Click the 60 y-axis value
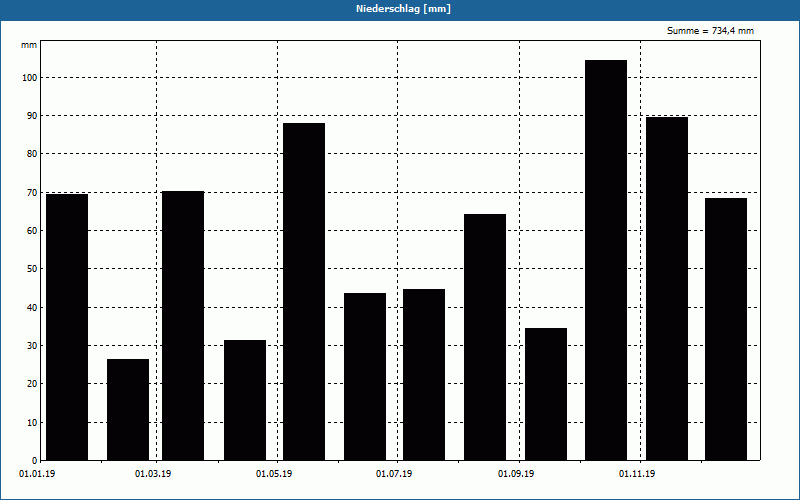 click(x=32, y=231)
